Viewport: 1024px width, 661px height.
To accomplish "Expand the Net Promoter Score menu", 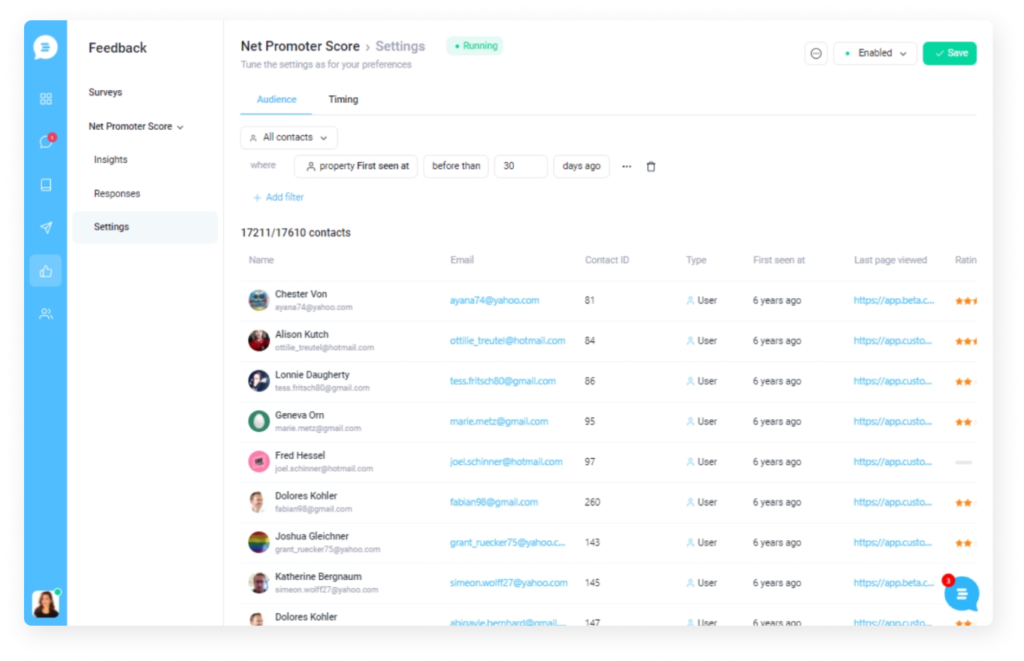I will [136, 127].
